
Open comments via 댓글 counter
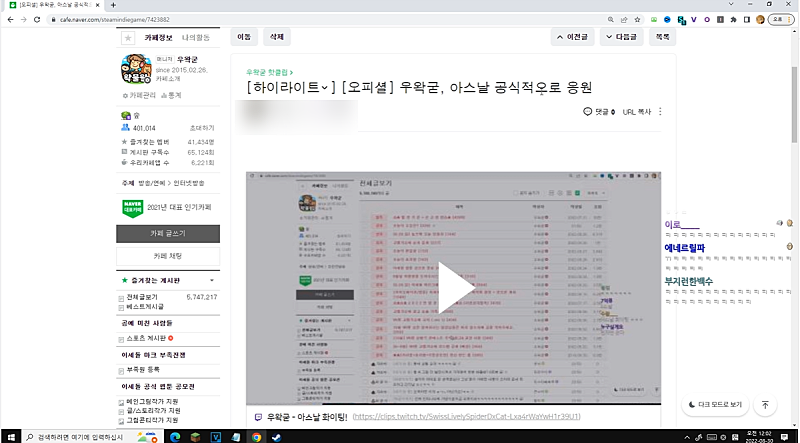599,112
